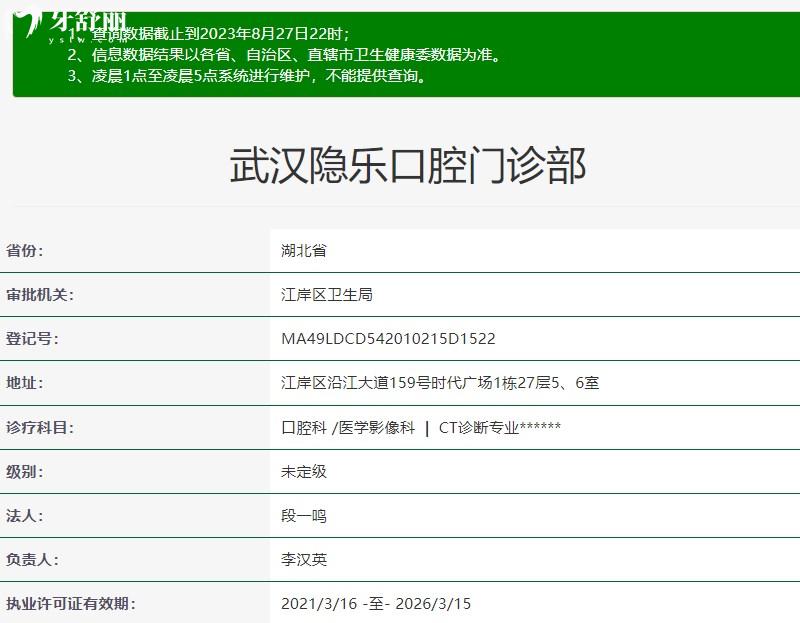Click the 诊疗科目 label
Viewport: 800px width, 623px height.
[40, 427]
